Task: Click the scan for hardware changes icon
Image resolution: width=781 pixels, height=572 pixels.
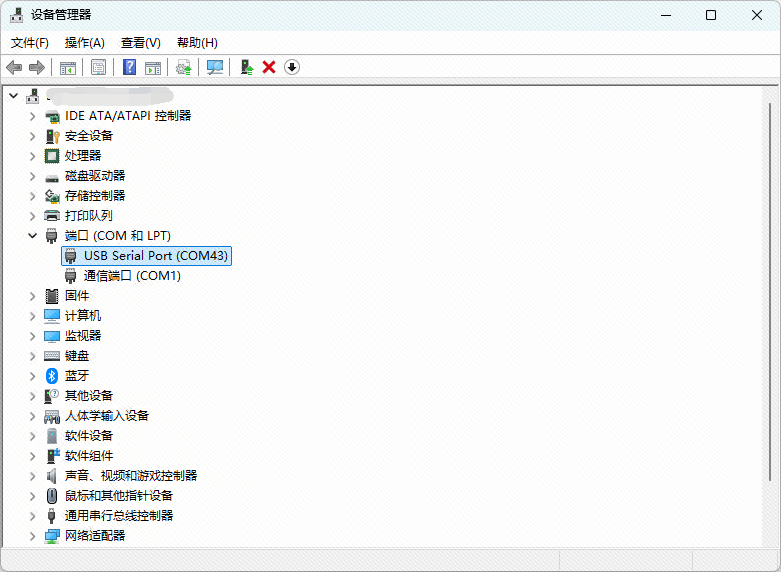Action: pos(214,67)
